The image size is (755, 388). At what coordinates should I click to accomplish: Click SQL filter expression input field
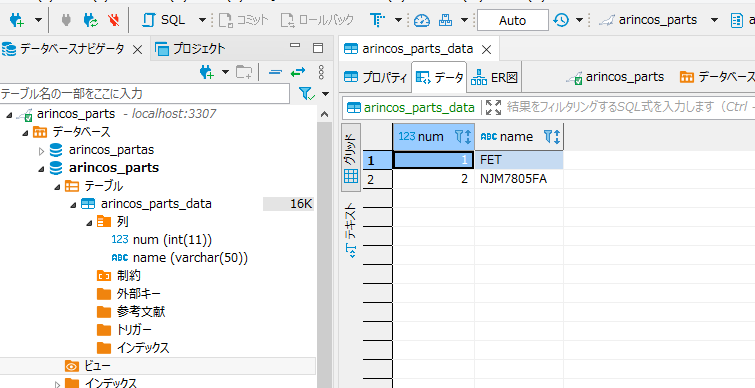[631, 107]
